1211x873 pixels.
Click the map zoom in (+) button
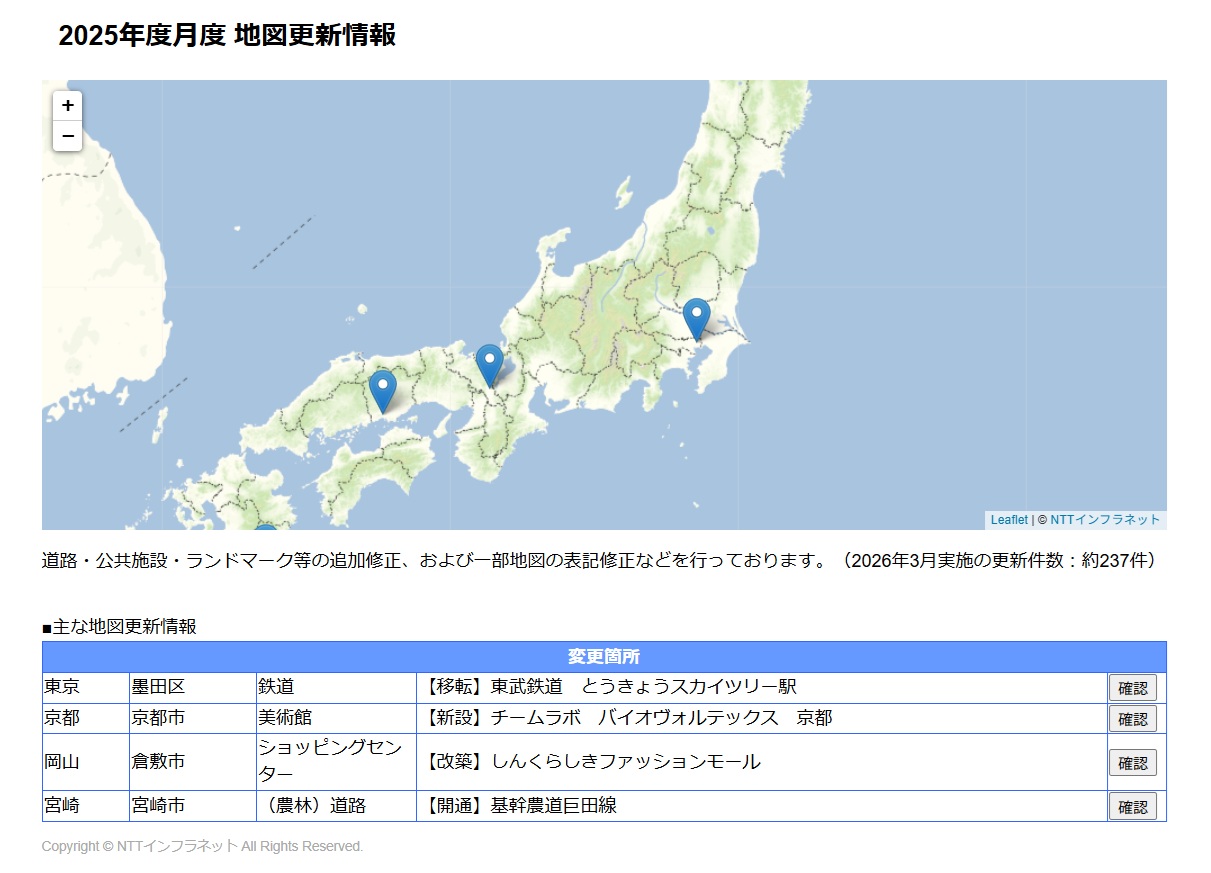pyautogui.click(x=67, y=106)
